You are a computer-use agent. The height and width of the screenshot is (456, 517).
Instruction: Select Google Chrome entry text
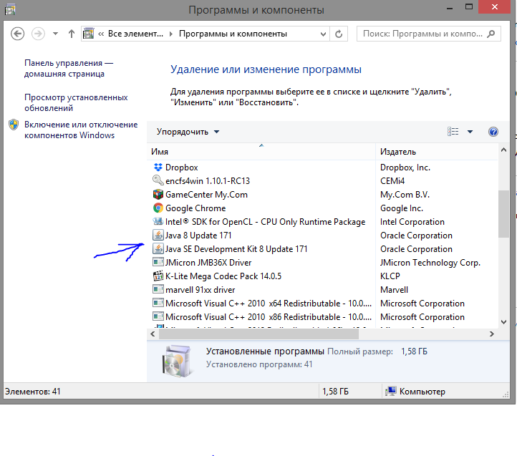[195, 208]
